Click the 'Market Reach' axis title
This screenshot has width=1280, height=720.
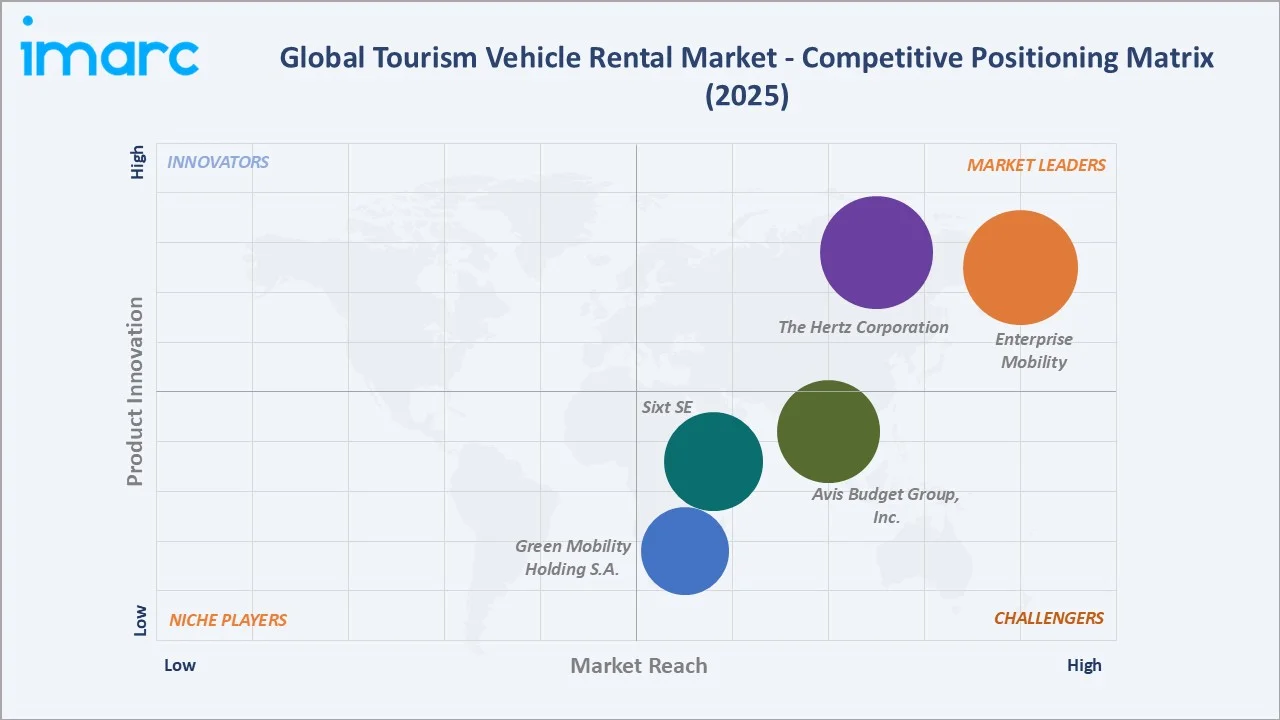click(x=639, y=666)
